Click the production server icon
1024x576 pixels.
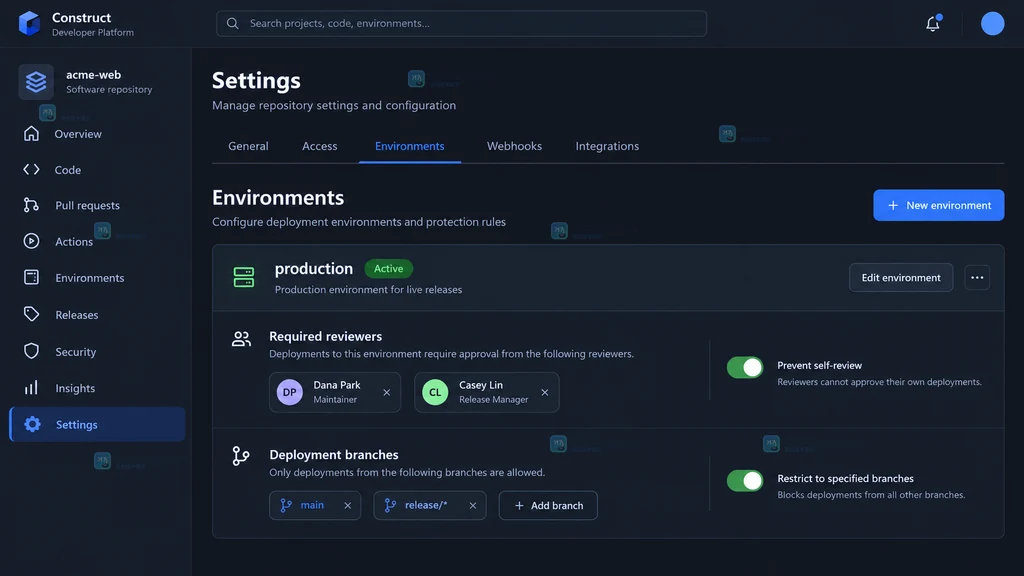pyautogui.click(x=244, y=277)
